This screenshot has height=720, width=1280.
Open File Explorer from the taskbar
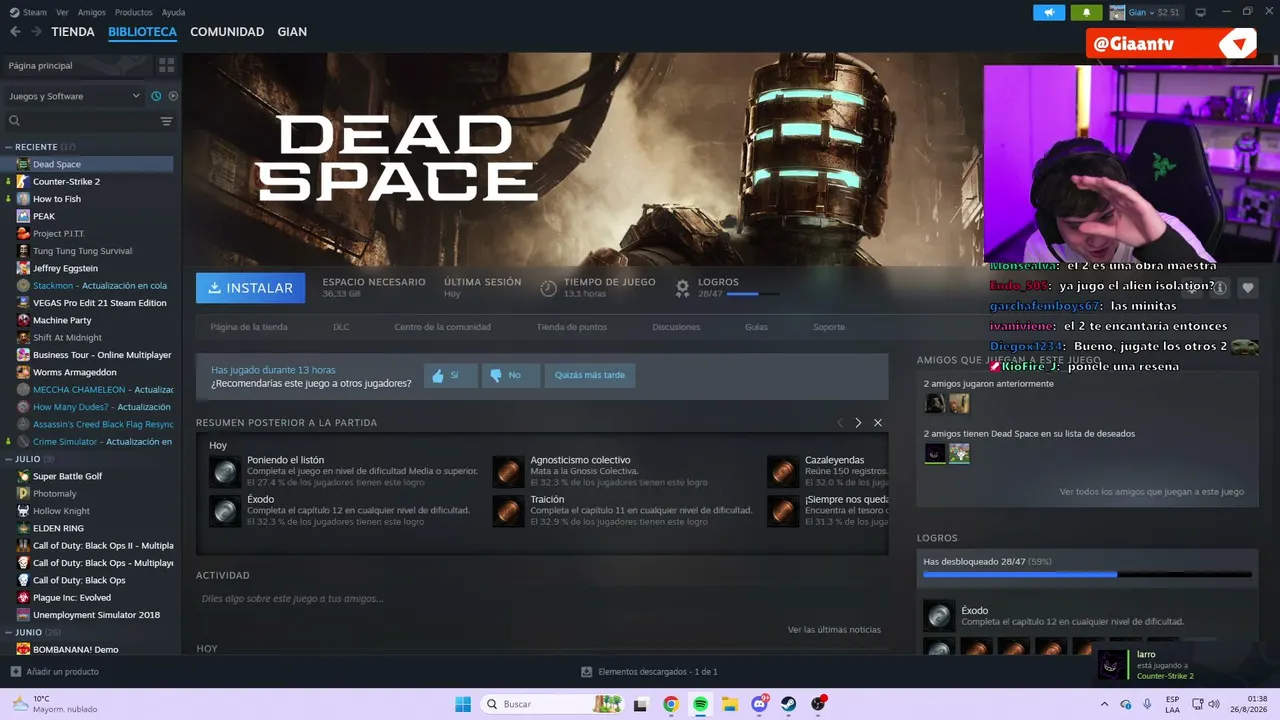(730, 704)
